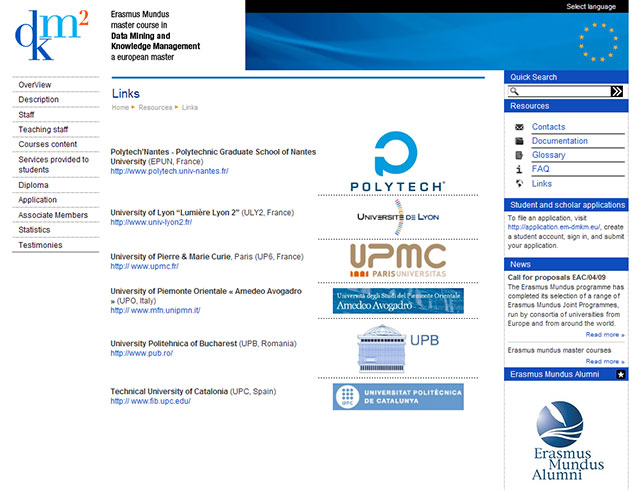Click the Technical University of Catalonia title
The width and height of the screenshot is (635, 490).
click(x=169, y=392)
